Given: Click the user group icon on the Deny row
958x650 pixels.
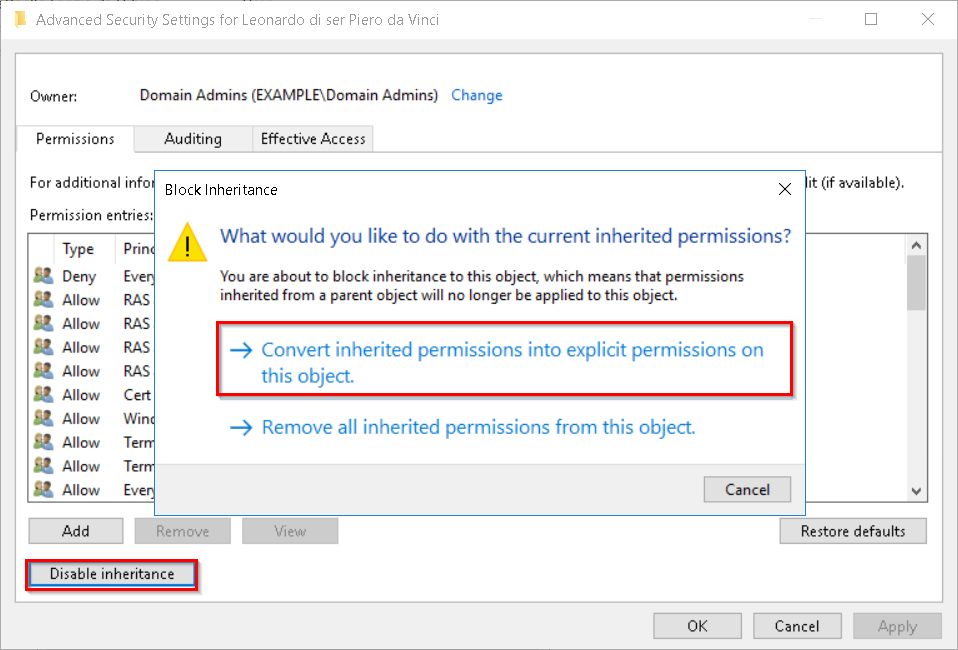Looking at the screenshot, I should [x=43, y=276].
